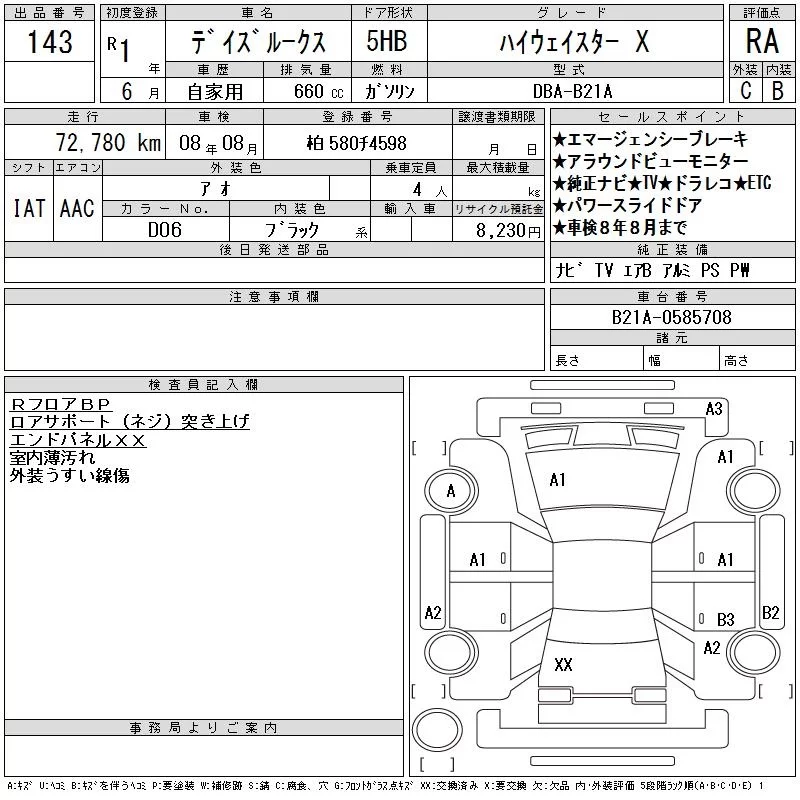Click grade ハイウェイスター X
Screen dimensions: 800x800
(x=574, y=41)
